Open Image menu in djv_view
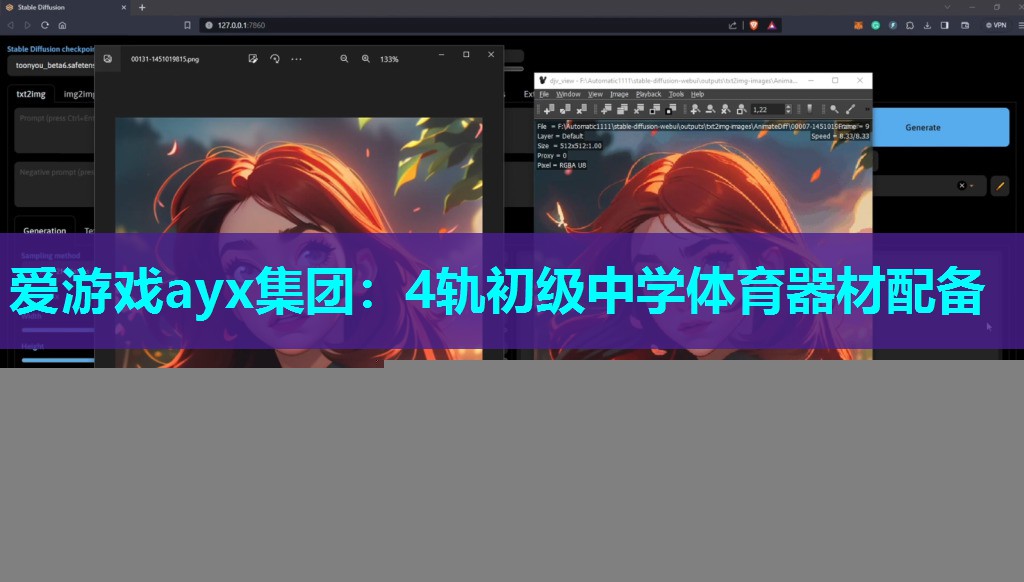This screenshot has height=582, width=1024. [619, 94]
